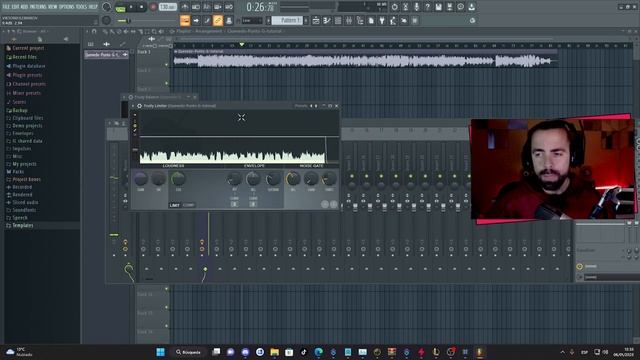The width and height of the screenshot is (640, 360).
Task: Open the playlist options menu arrow
Action: (88, 31)
